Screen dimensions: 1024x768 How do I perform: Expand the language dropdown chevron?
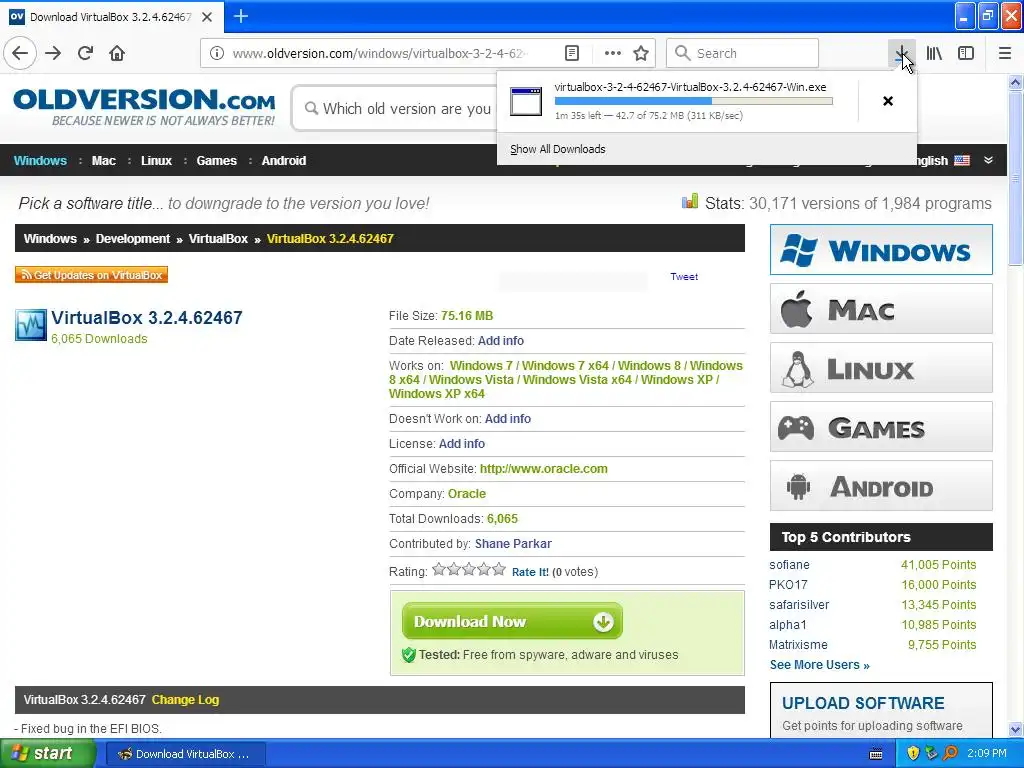[988, 160]
